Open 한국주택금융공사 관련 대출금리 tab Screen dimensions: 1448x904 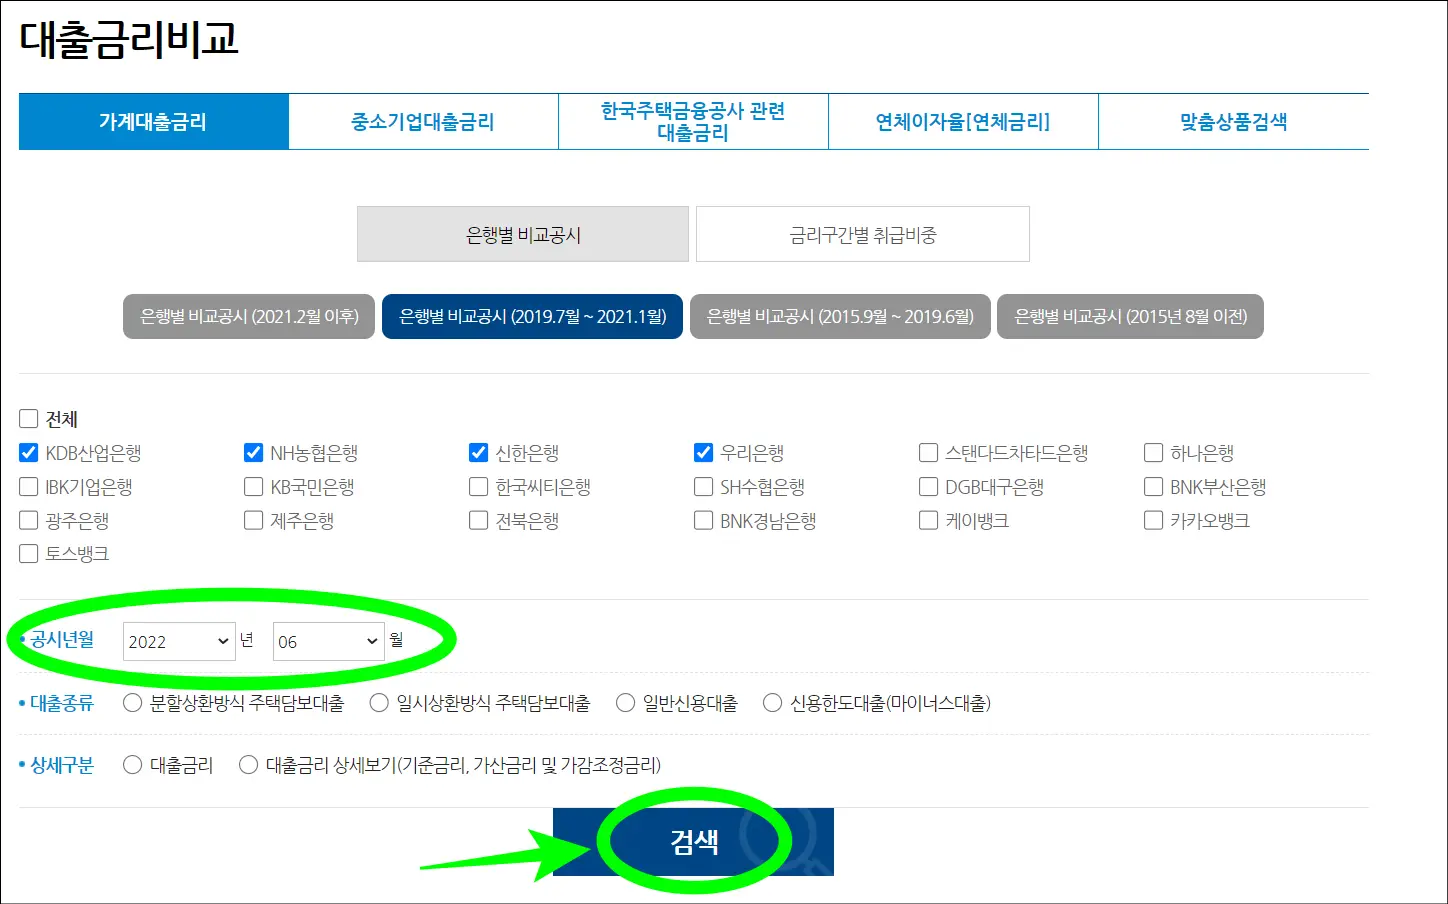(693, 122)
